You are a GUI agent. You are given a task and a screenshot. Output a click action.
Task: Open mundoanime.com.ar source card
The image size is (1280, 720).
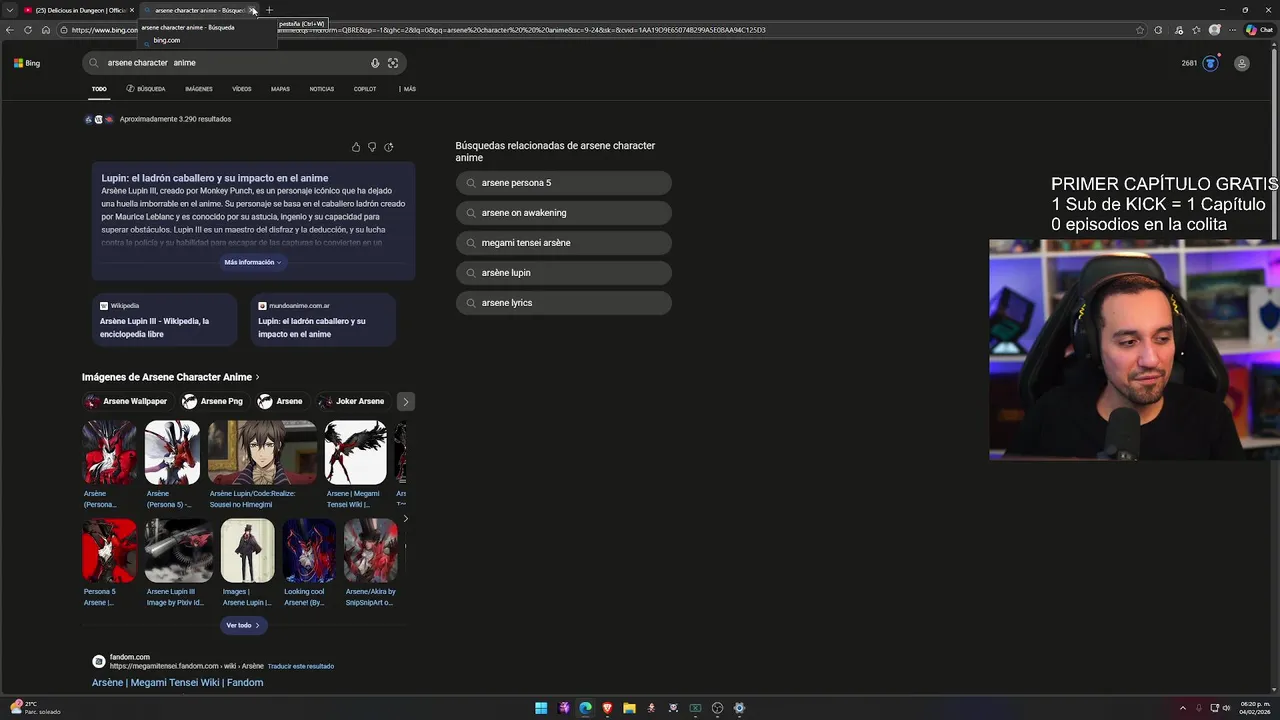323,320
